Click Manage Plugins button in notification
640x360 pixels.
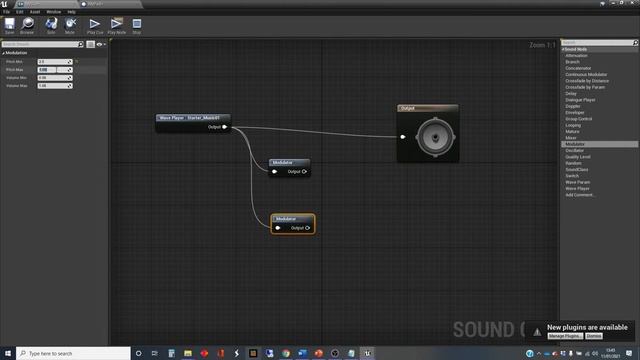pos(565,336)
